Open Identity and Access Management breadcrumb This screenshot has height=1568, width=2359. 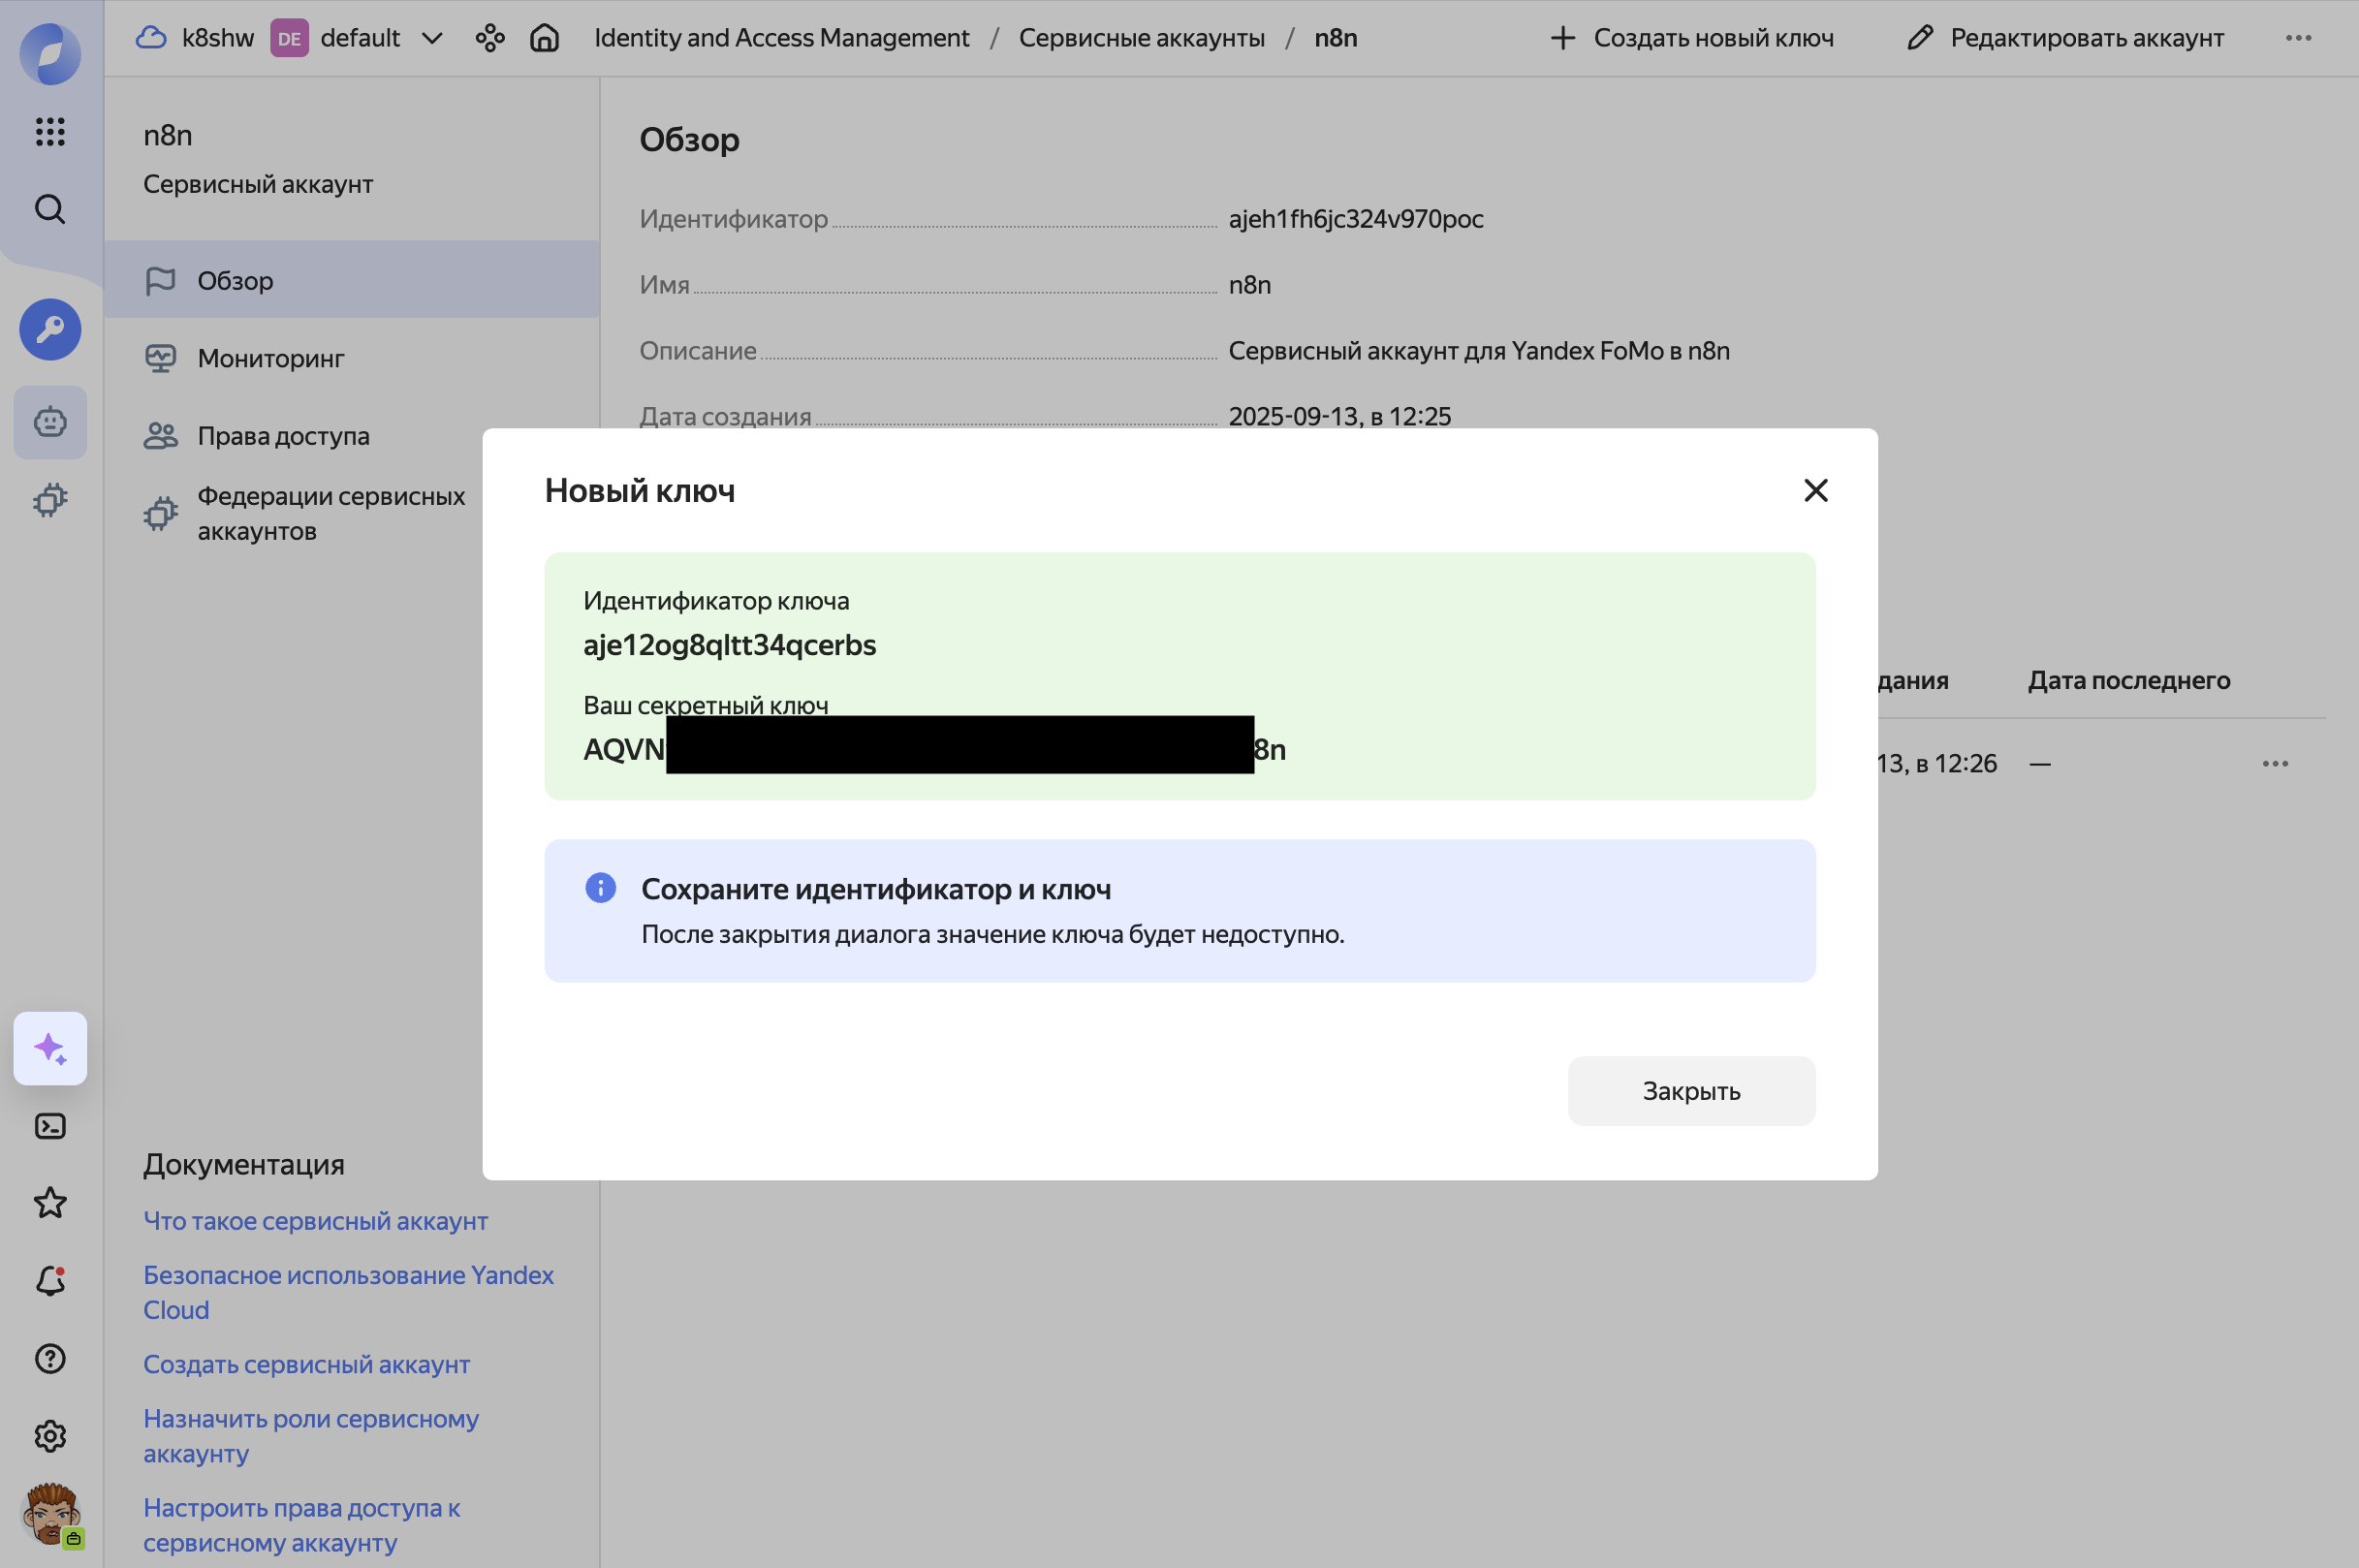(781, 38)
